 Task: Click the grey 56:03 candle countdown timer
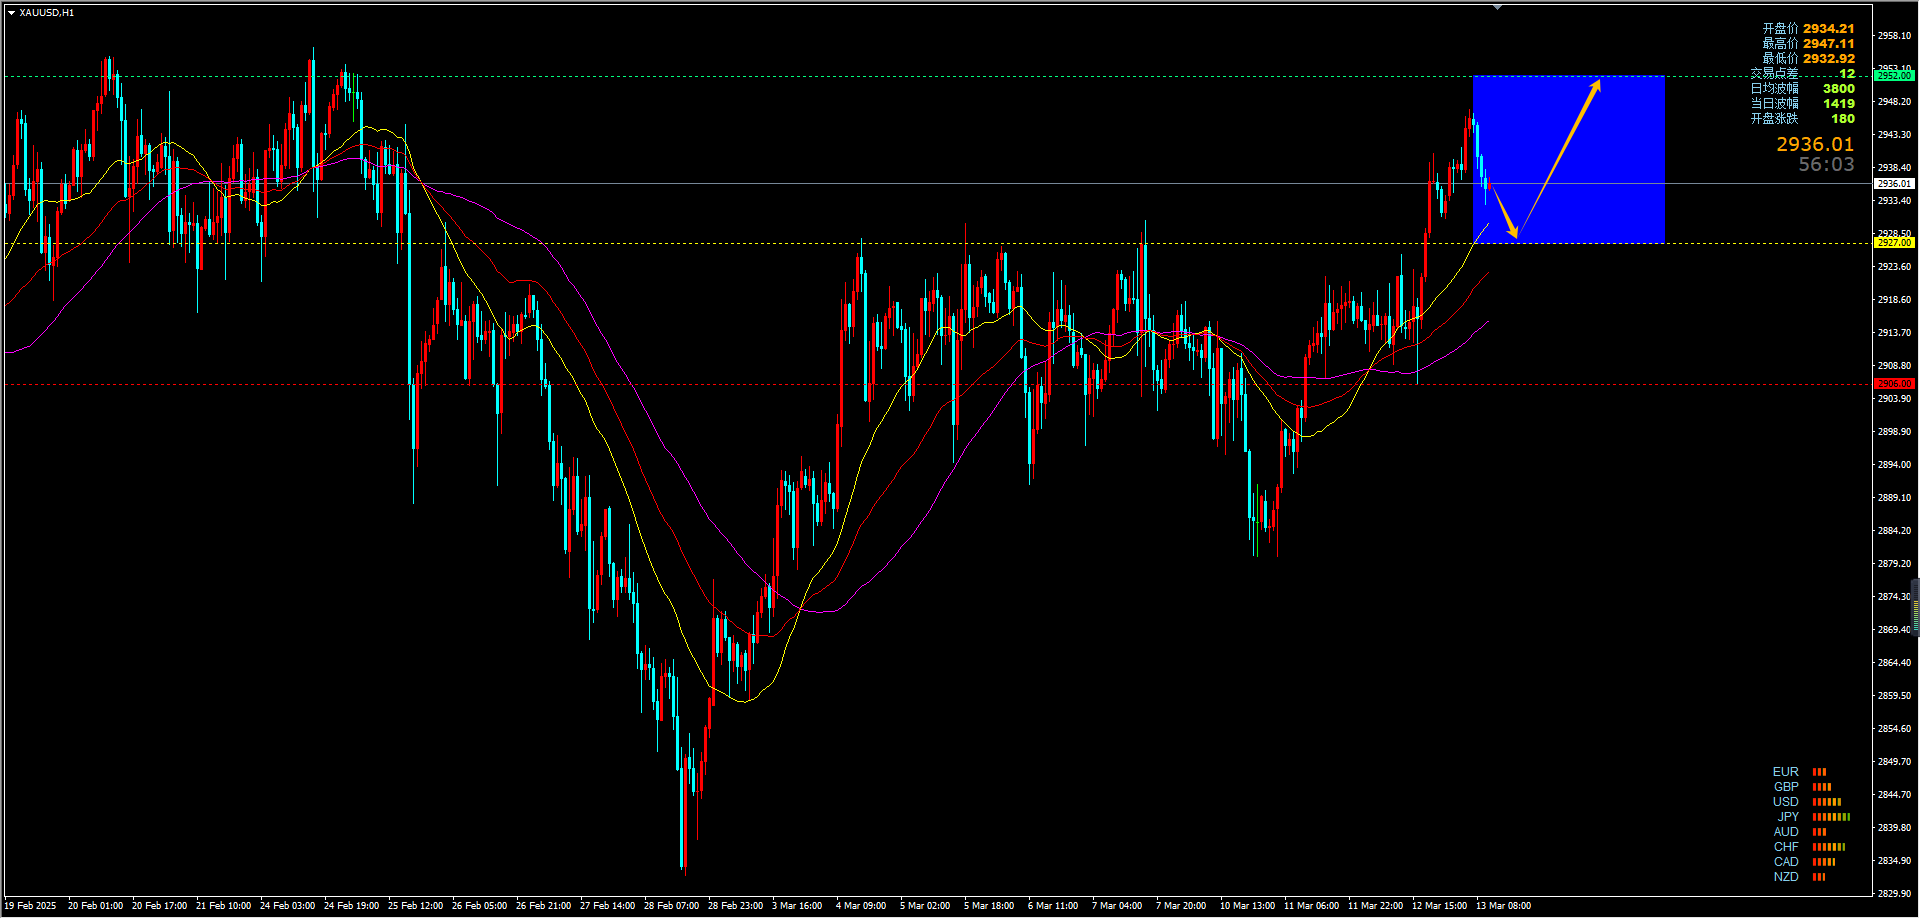(1826, 165)
